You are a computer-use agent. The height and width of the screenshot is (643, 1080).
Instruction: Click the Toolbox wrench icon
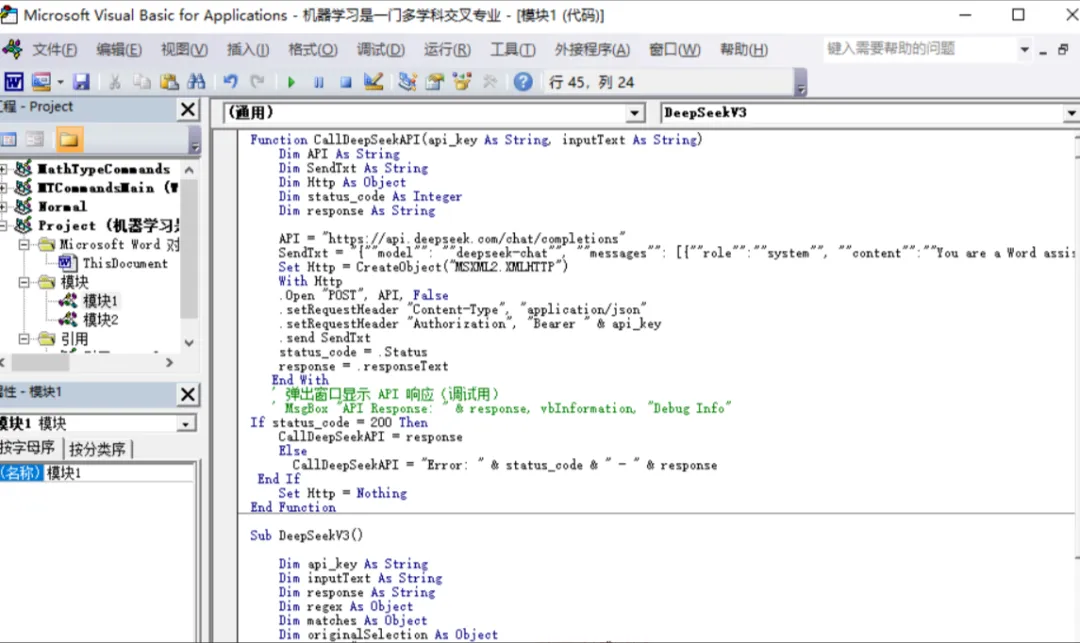click(x=490, y=82)
